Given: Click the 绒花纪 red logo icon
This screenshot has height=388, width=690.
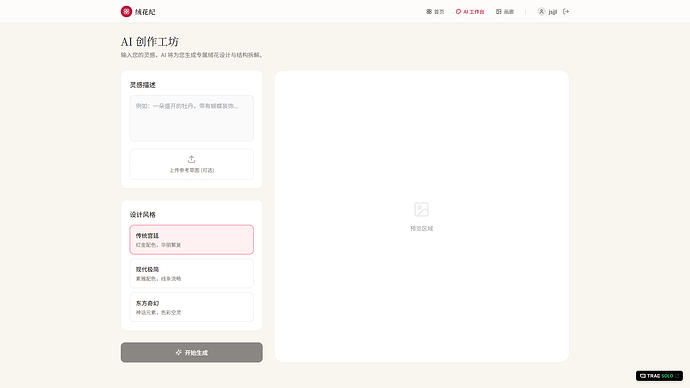Looking at the screenshot, I should coord(126,11).
